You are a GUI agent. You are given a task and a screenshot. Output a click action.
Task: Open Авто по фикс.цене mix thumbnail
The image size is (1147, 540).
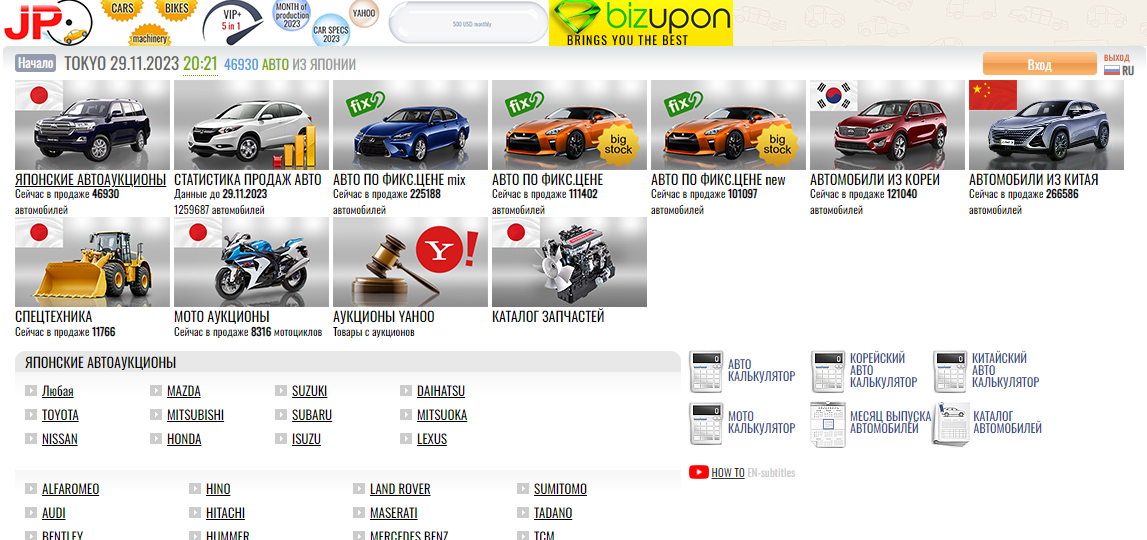coord(410,125)
